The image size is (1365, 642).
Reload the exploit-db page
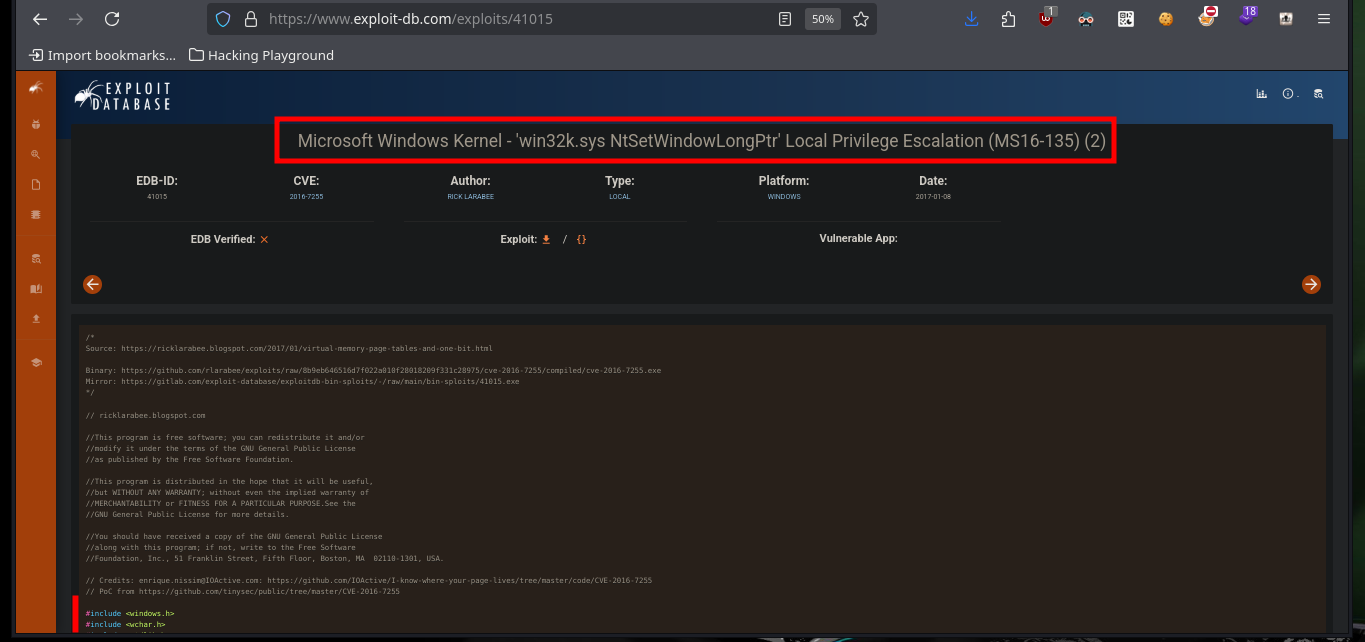(112, 19)
